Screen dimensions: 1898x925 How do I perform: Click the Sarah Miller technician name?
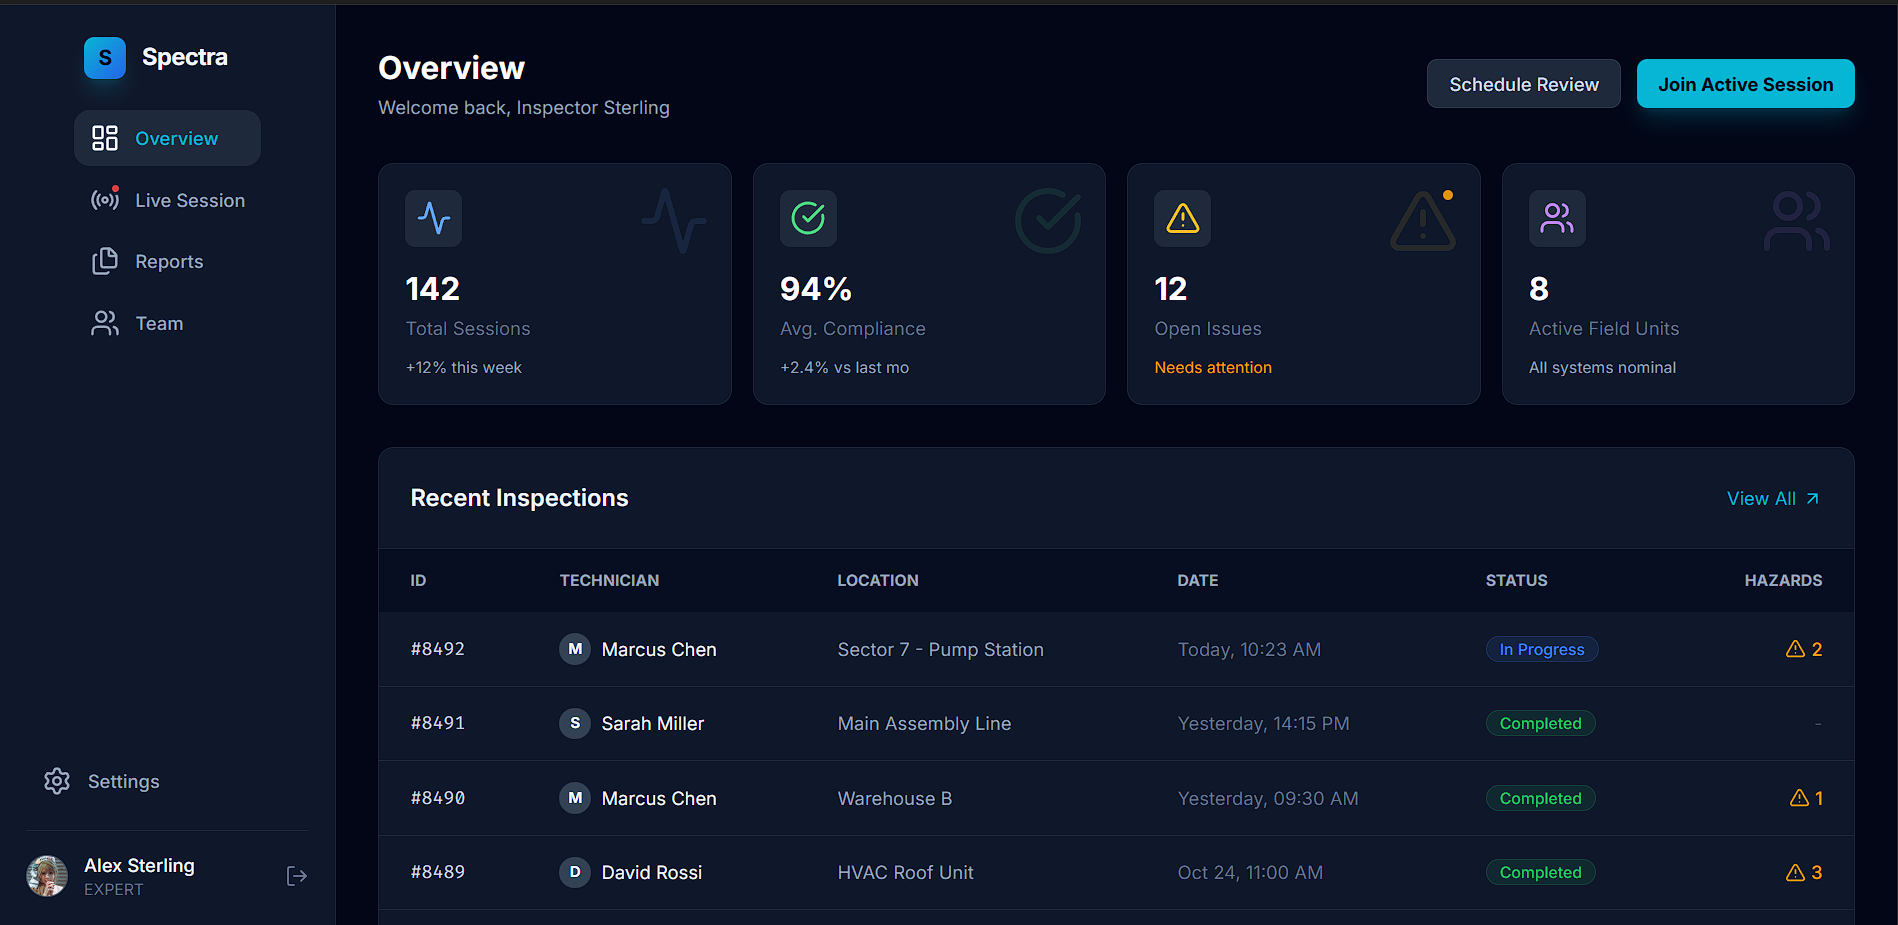[653, 723]
